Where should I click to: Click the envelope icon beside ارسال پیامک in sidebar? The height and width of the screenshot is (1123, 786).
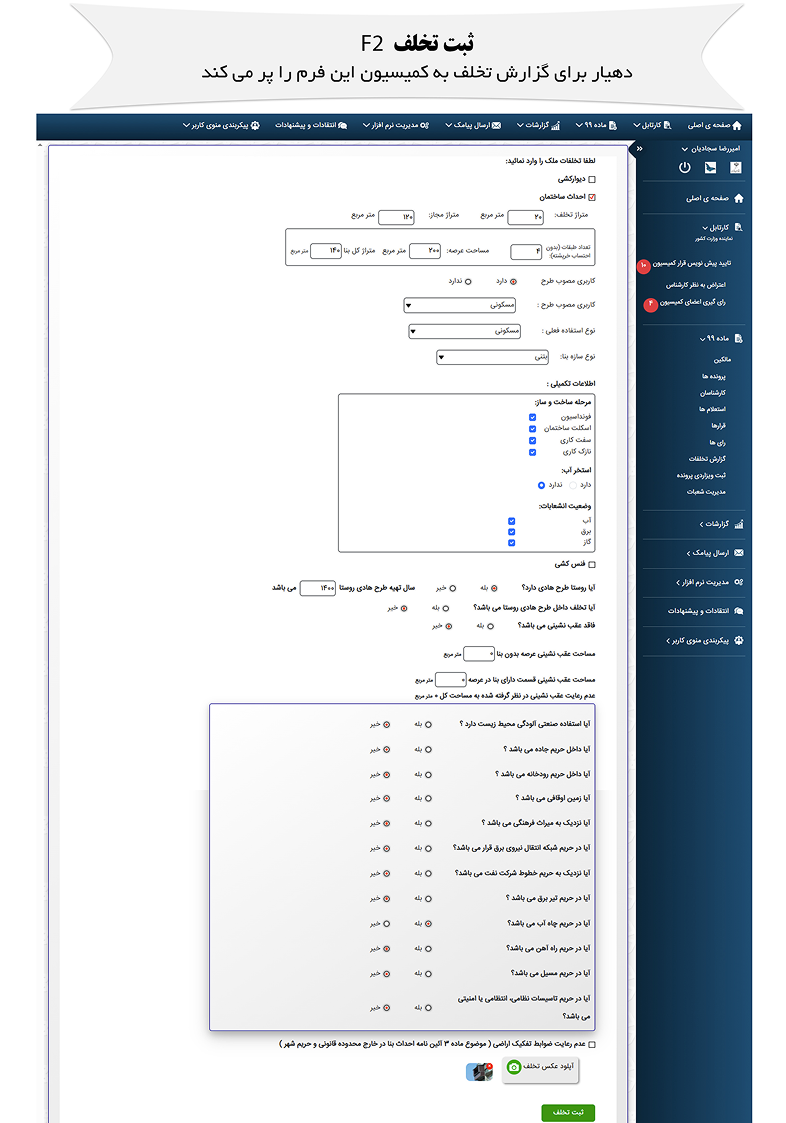739,552
